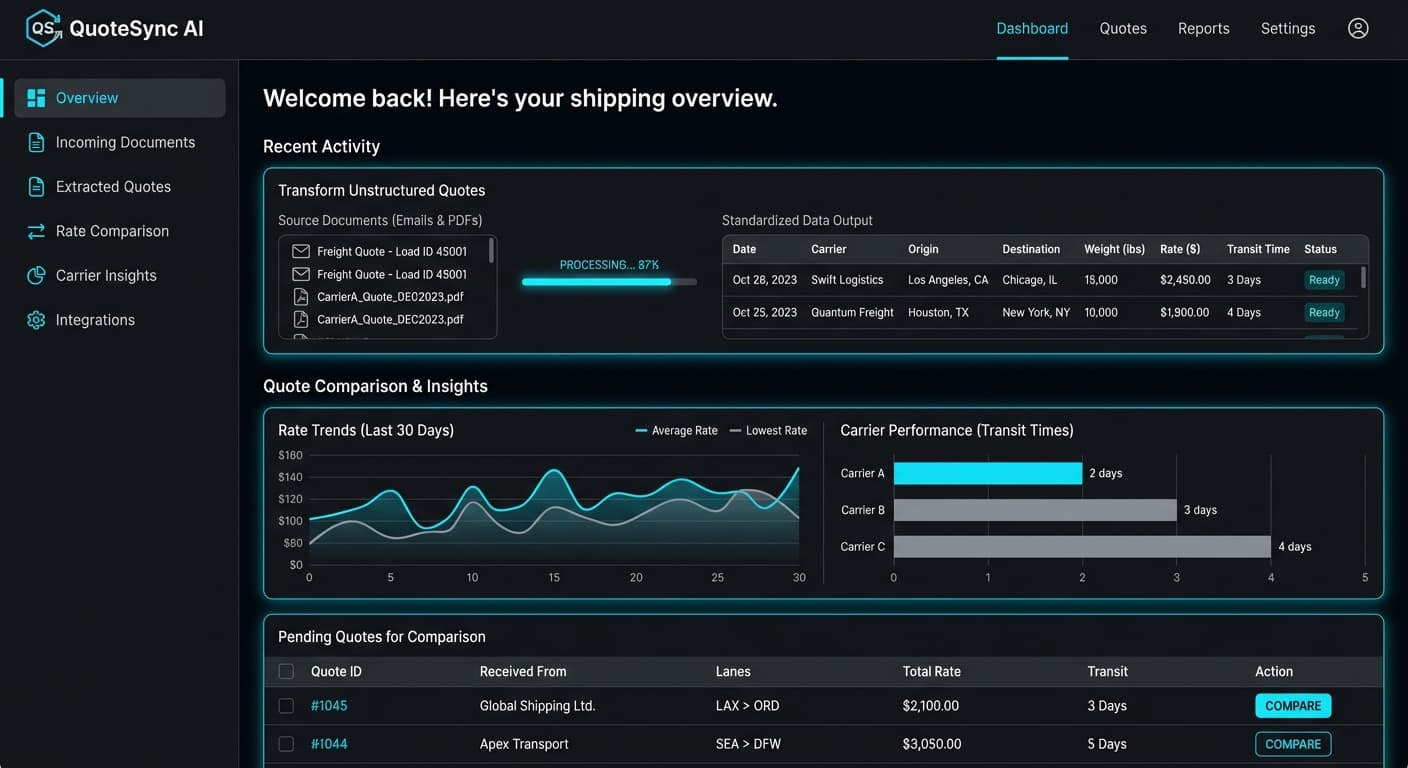Open the Integrations settings icon
The width and height of the screenshot is (1408, 768).
tap(37, 319)
